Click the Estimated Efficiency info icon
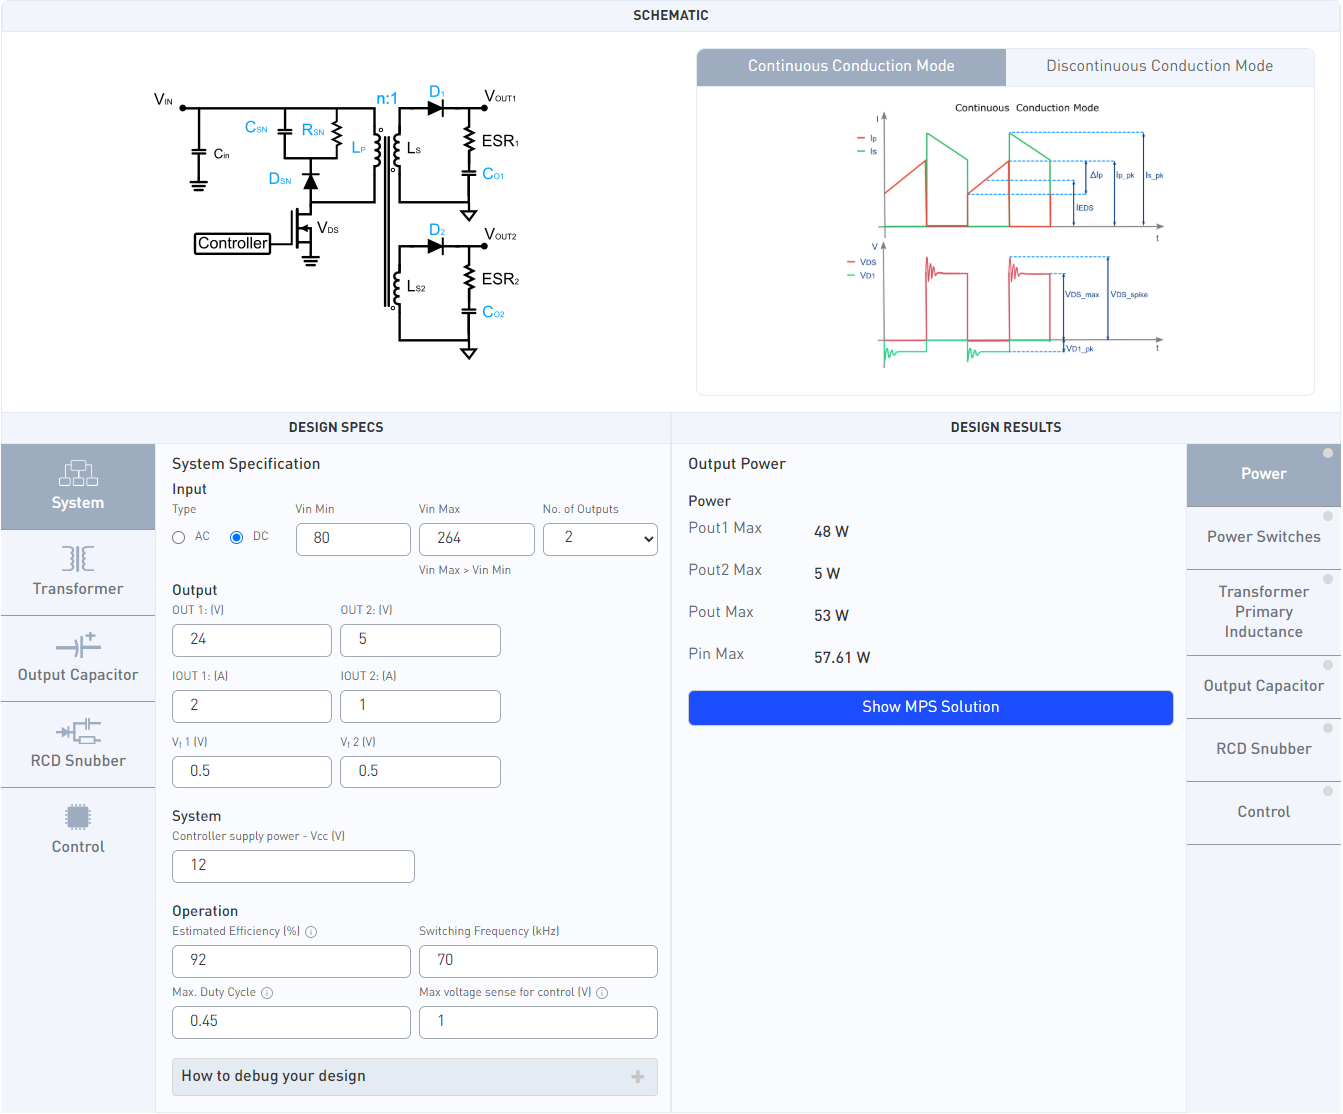 (x=311, y=932)
